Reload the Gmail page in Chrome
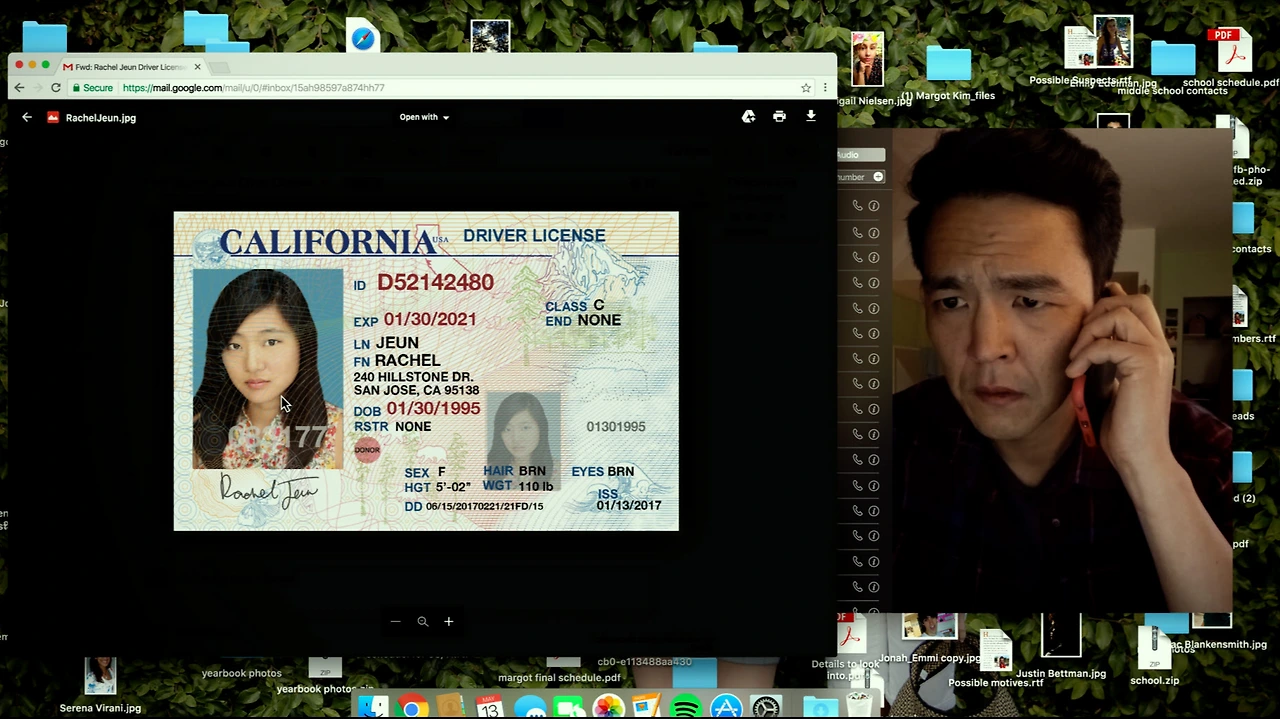Image resolution: width=1280 pixels, height=719 pixels. [x=56, y=88]
